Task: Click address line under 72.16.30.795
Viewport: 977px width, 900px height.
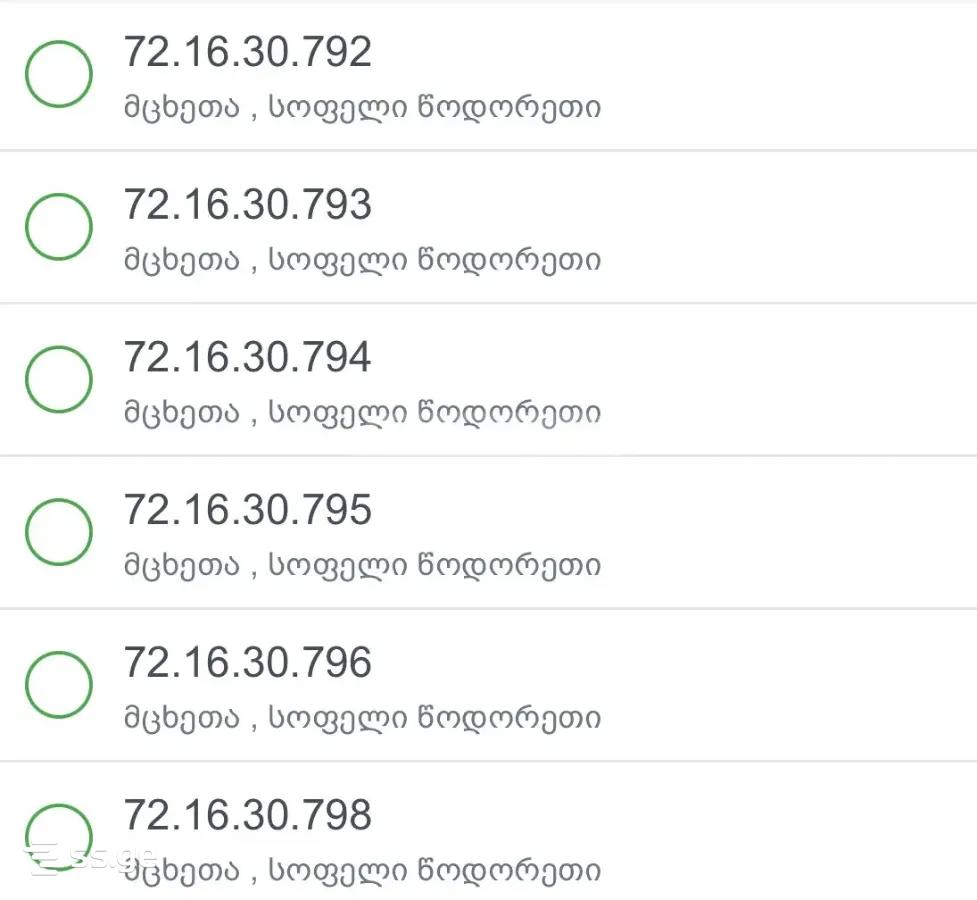Action: [363, 566]
